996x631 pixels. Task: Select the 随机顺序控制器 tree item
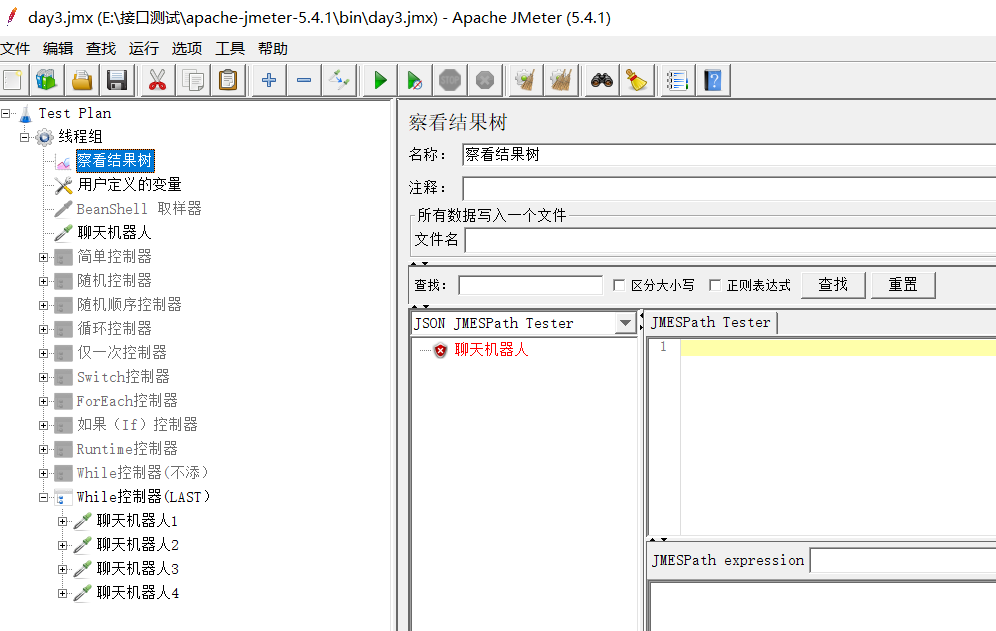click(130, 305)
